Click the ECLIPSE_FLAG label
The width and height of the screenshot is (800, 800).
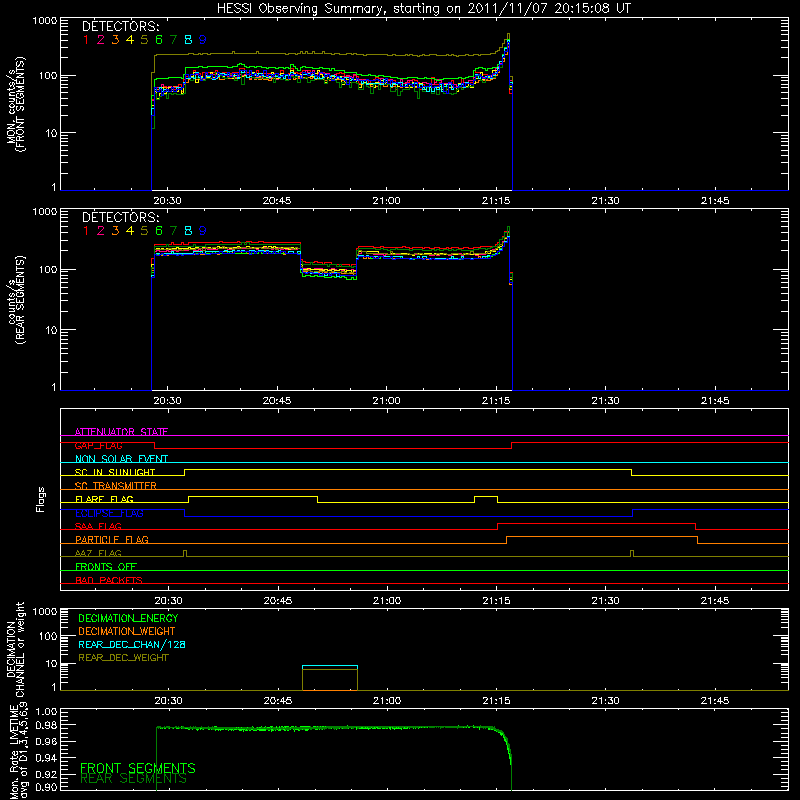point(109,513)
